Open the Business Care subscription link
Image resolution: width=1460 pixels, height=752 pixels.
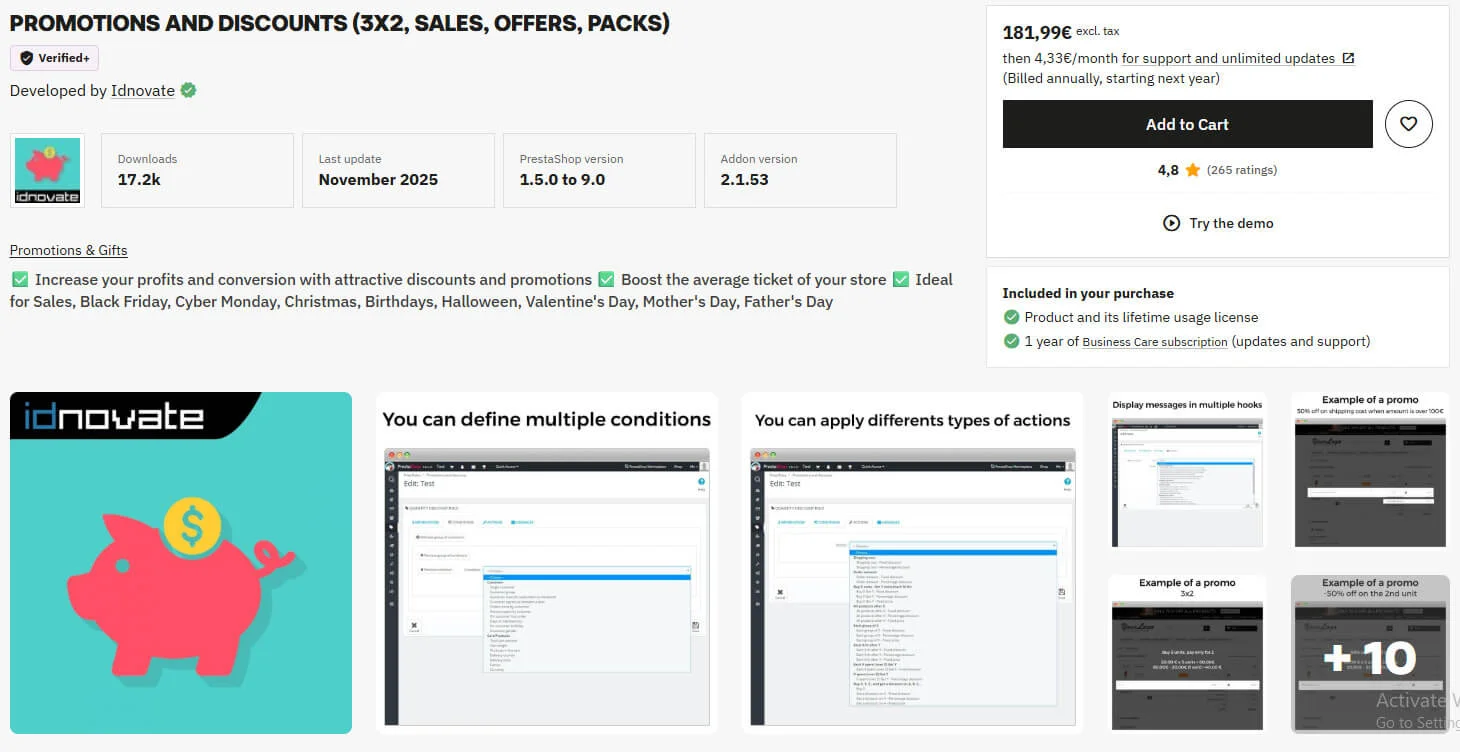coord(1154,342)
